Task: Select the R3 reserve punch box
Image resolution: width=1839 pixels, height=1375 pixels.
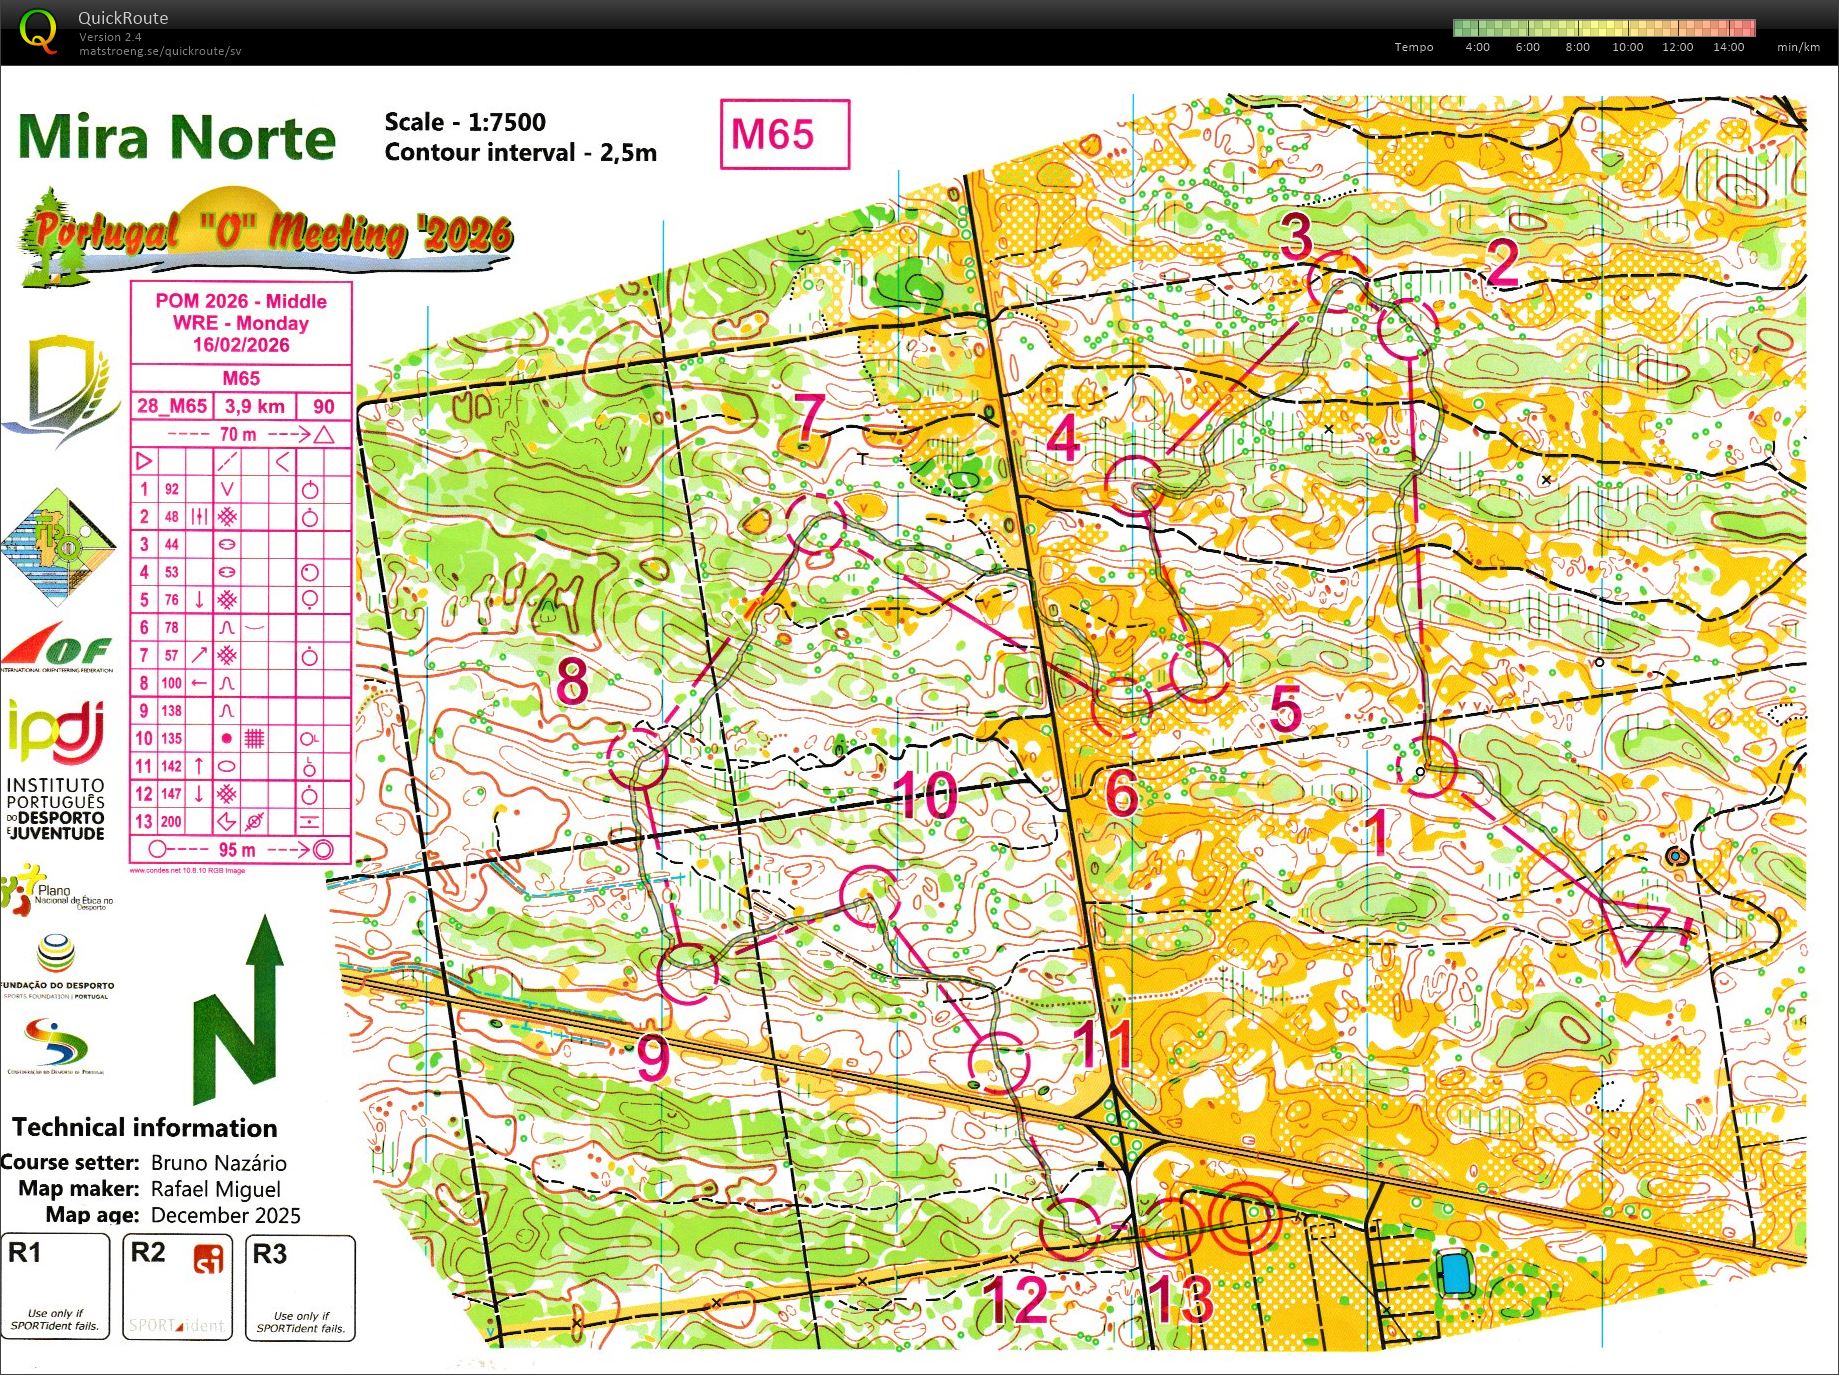Action: pyautogui.click(x=301, y=1287)
